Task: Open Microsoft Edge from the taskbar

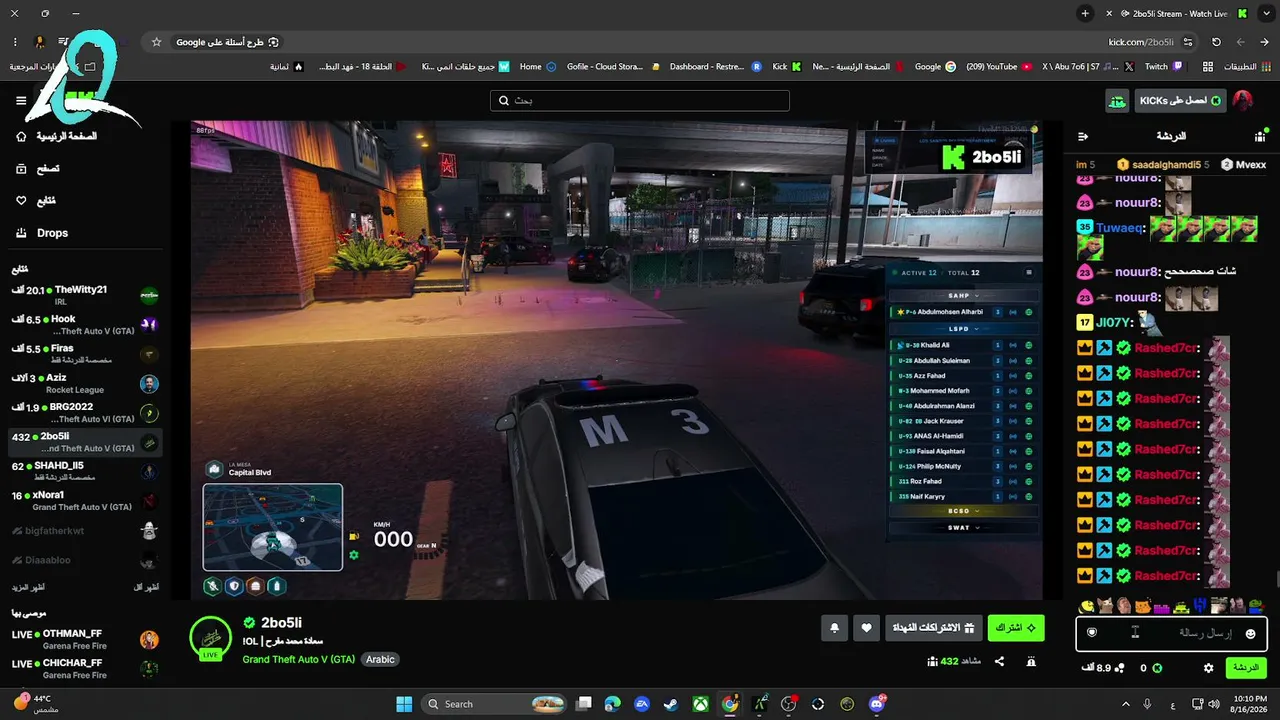Action: point(613,704)
